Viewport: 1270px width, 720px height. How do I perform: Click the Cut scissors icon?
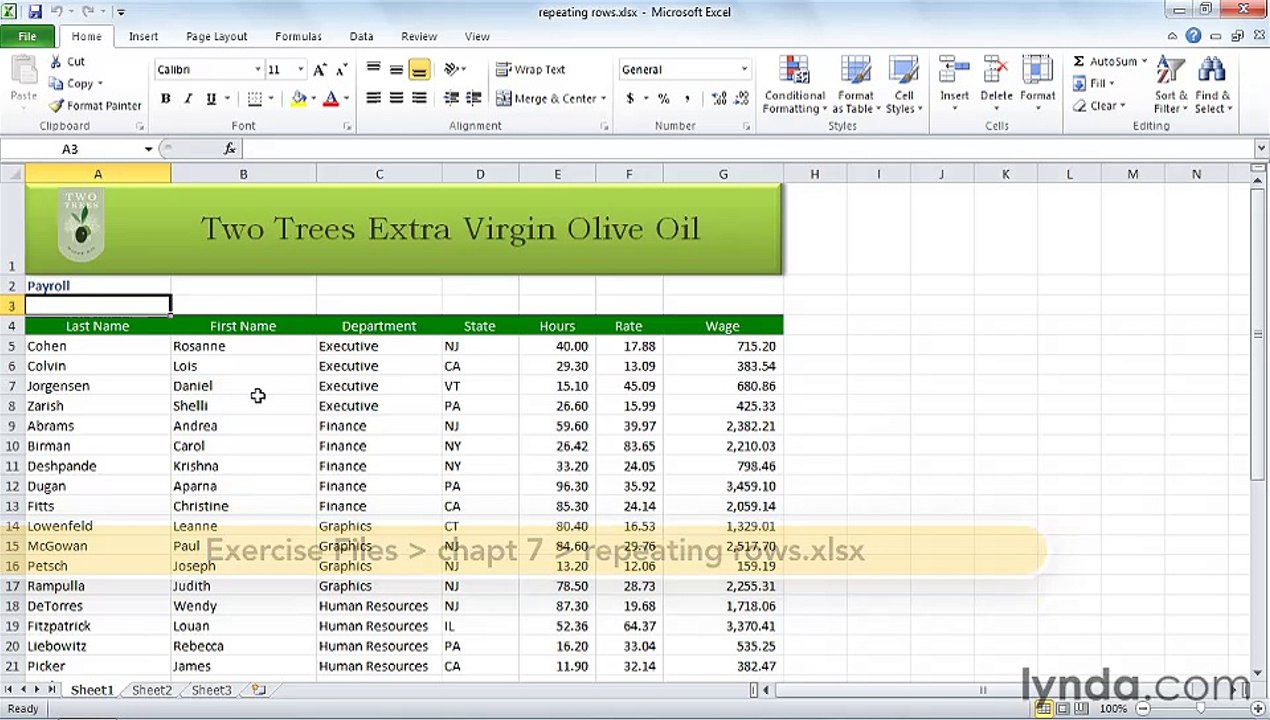(56, 62)
